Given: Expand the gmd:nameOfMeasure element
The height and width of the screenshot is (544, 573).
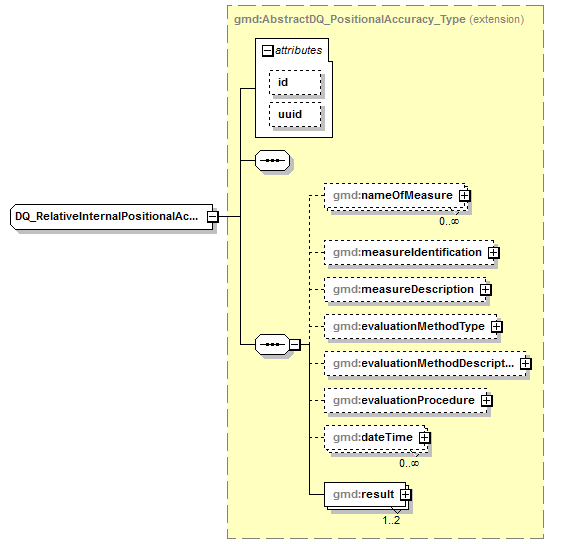Looking at the screenshot, I should click(x=465, y=196).
